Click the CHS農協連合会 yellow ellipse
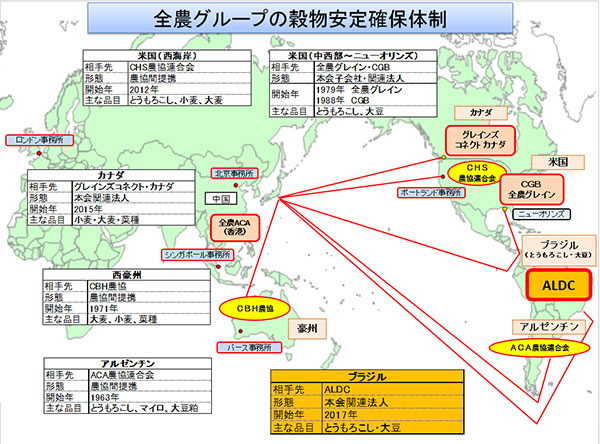This screenshot has height=444, width=600. click(477, 173)
